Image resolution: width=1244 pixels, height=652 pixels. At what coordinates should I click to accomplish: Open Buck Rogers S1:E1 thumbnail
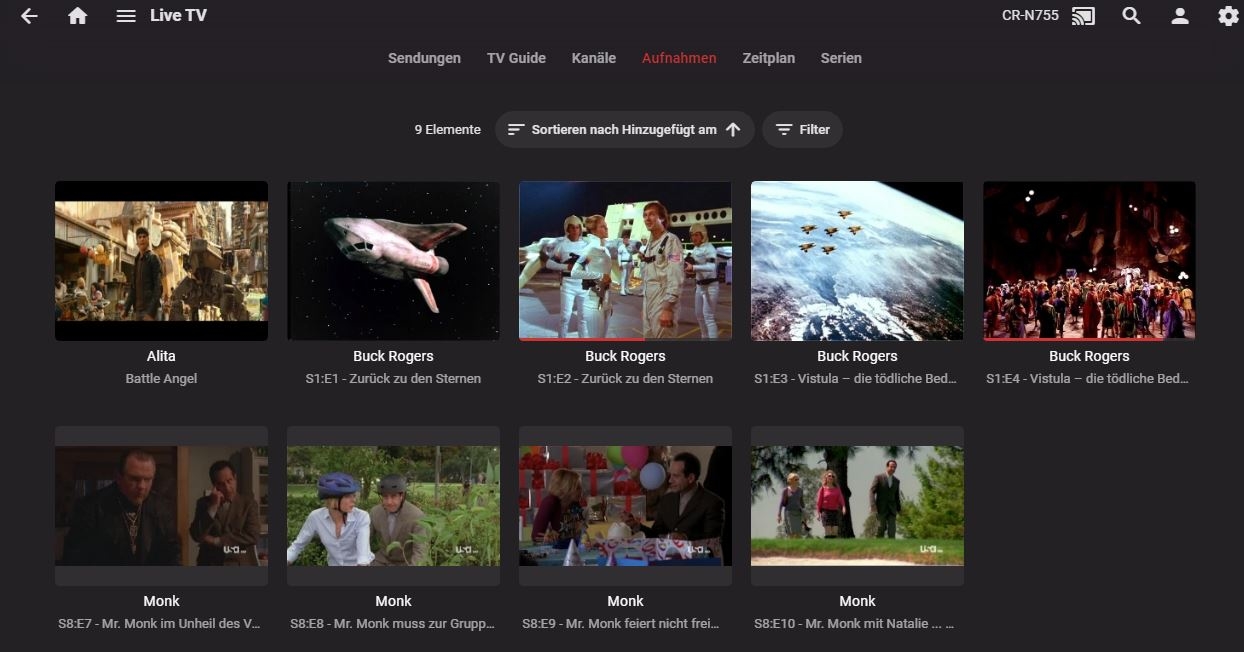point(393,261)
